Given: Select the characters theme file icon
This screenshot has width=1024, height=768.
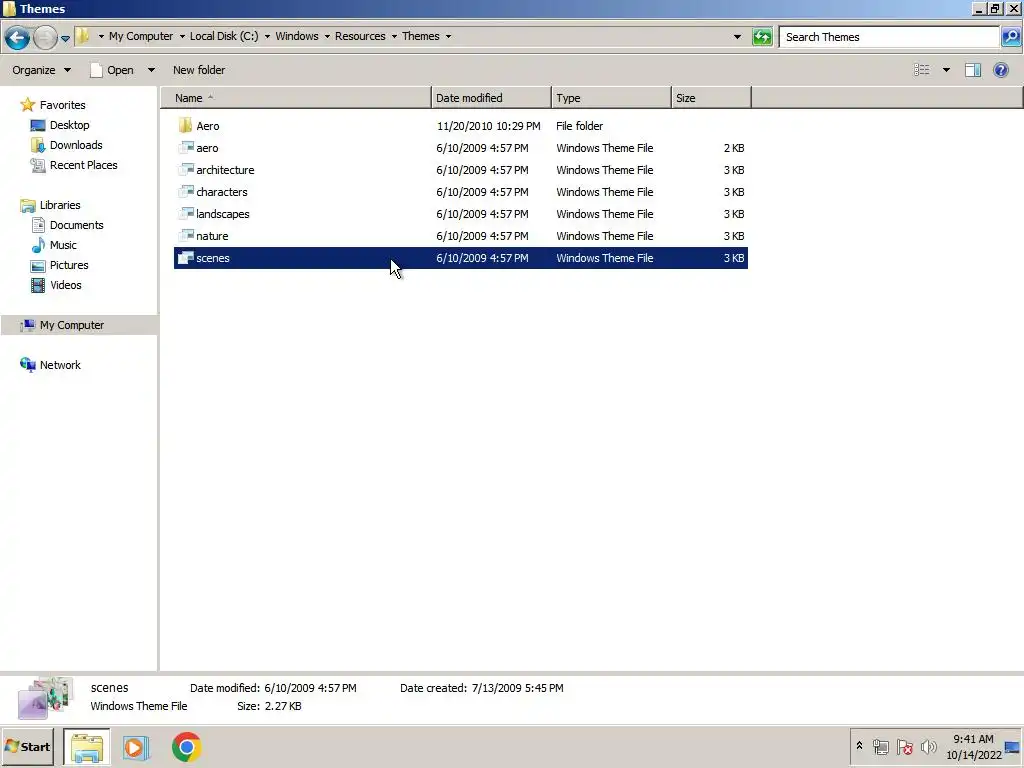Looking at the screenshot, I should [x=186, y=192].
